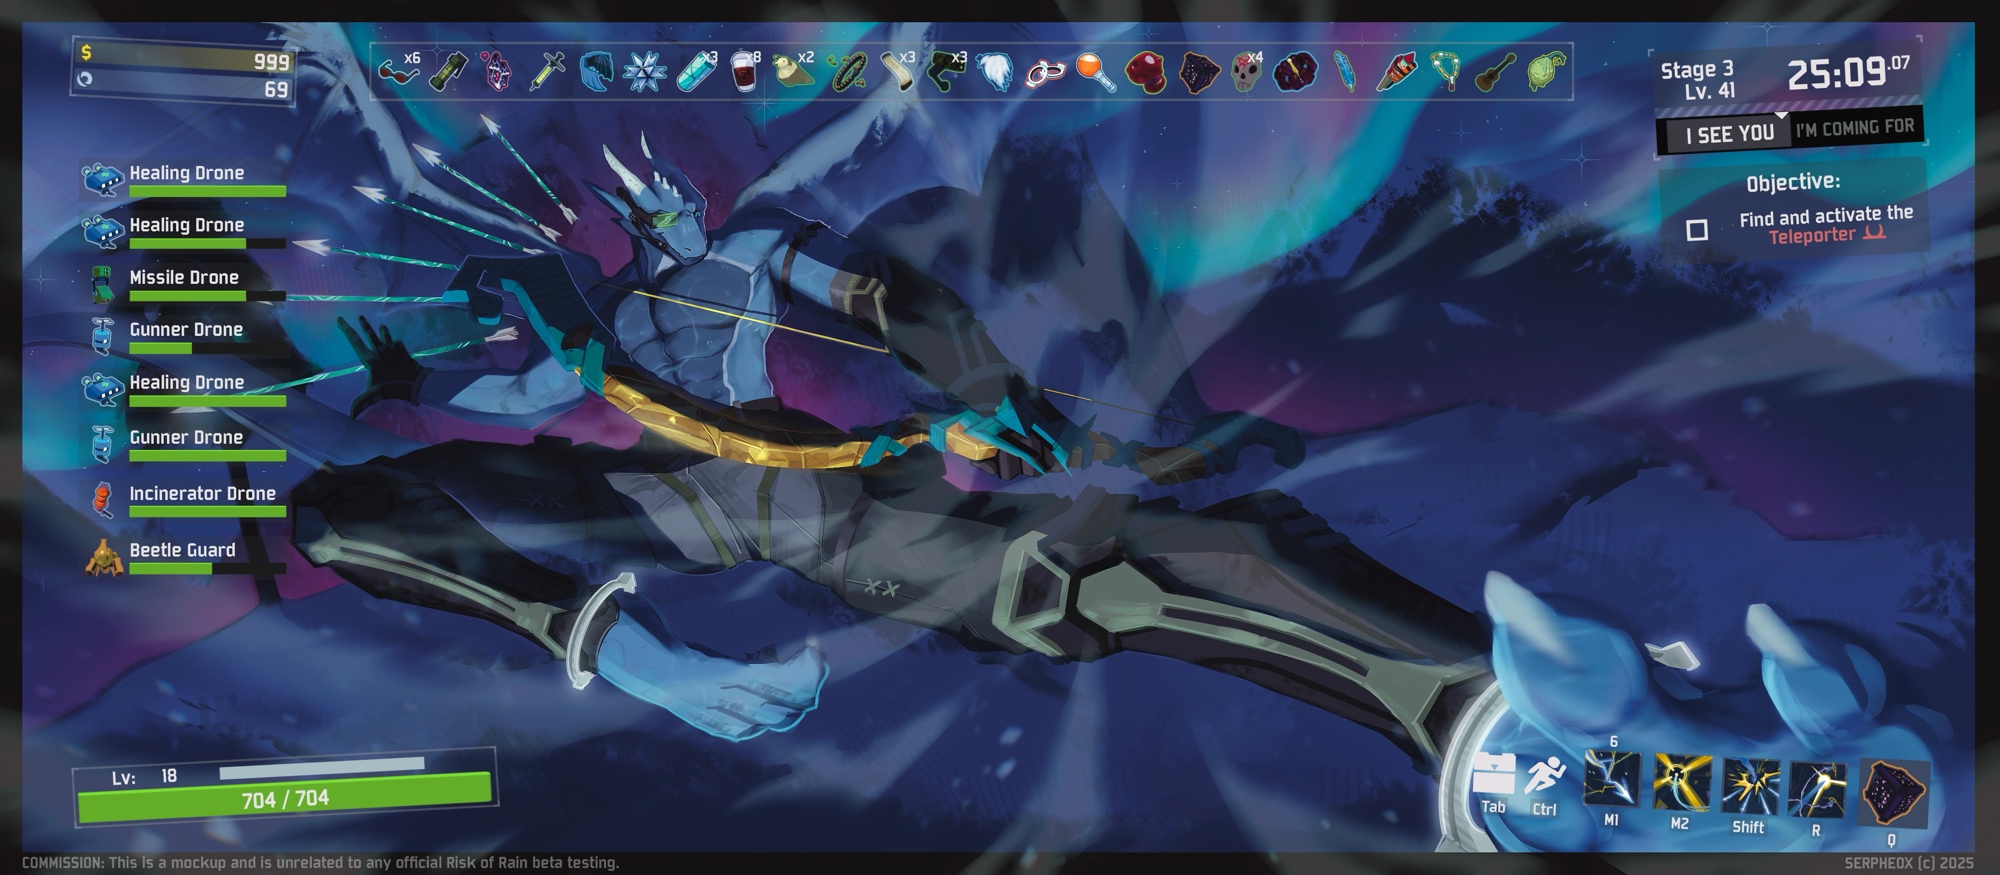Click the player health bar 704 / 704
The height and width of the screenshot is (875, 2000).
(x=285, y=798)
